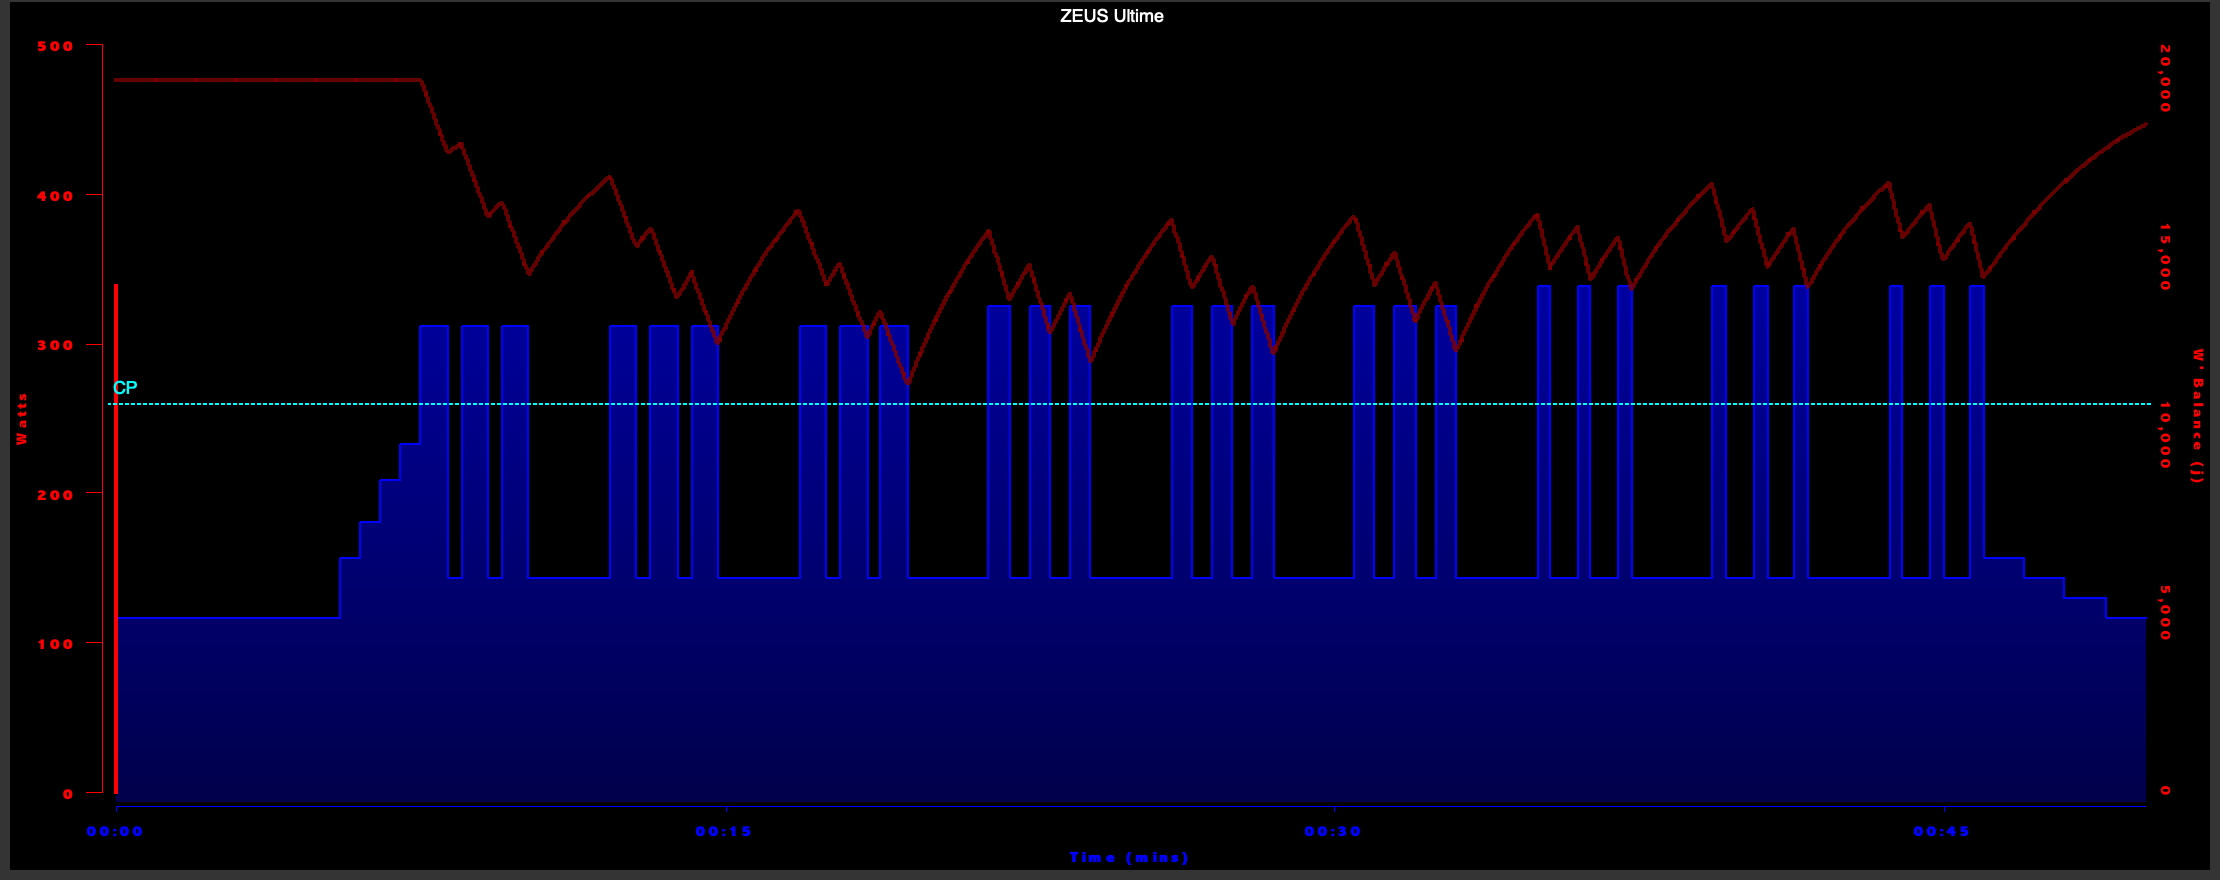Click the Time (mins) axis title
Viewport: 2220px width, 880px height.
(x=1129, y=858)
